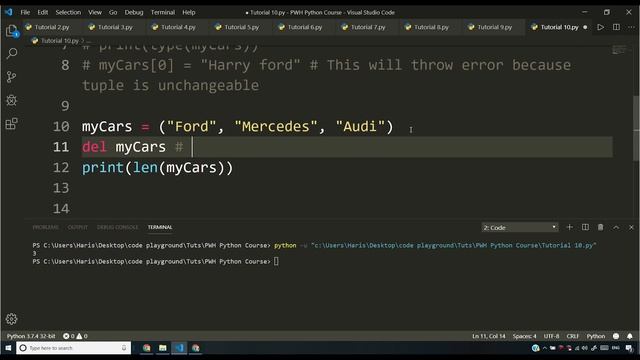640x360 pixels.
Task: Click Tutorial 10.py breadcrumb
Action: point(60,41)
